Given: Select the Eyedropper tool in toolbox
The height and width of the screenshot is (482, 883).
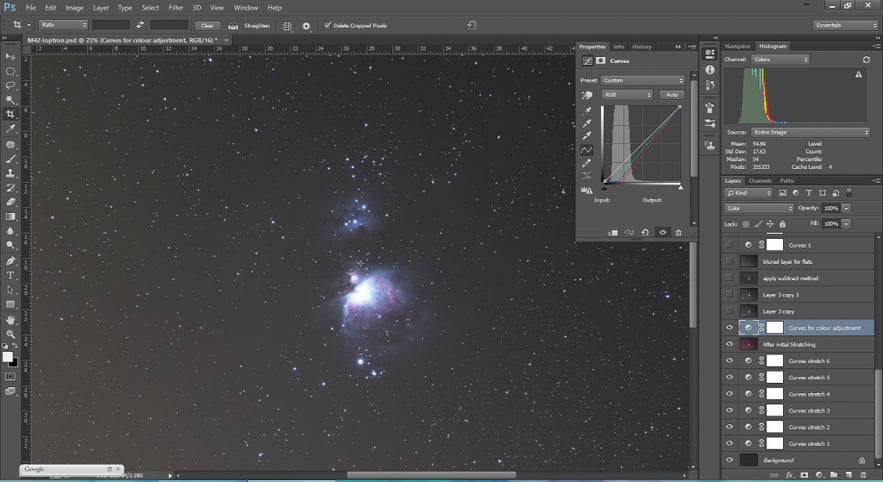Looking at the screenshot, I should pyautogui.click(x=10, y=129).
